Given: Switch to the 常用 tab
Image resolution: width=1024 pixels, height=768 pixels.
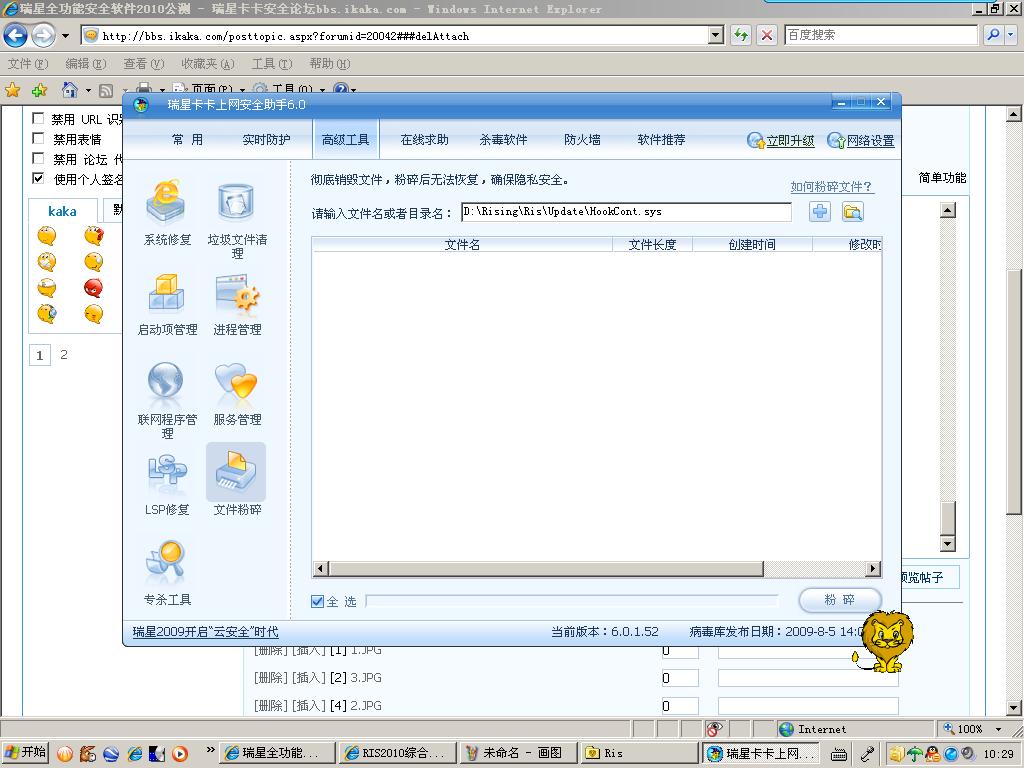Looking at the screenshot, I should [187, 140].
